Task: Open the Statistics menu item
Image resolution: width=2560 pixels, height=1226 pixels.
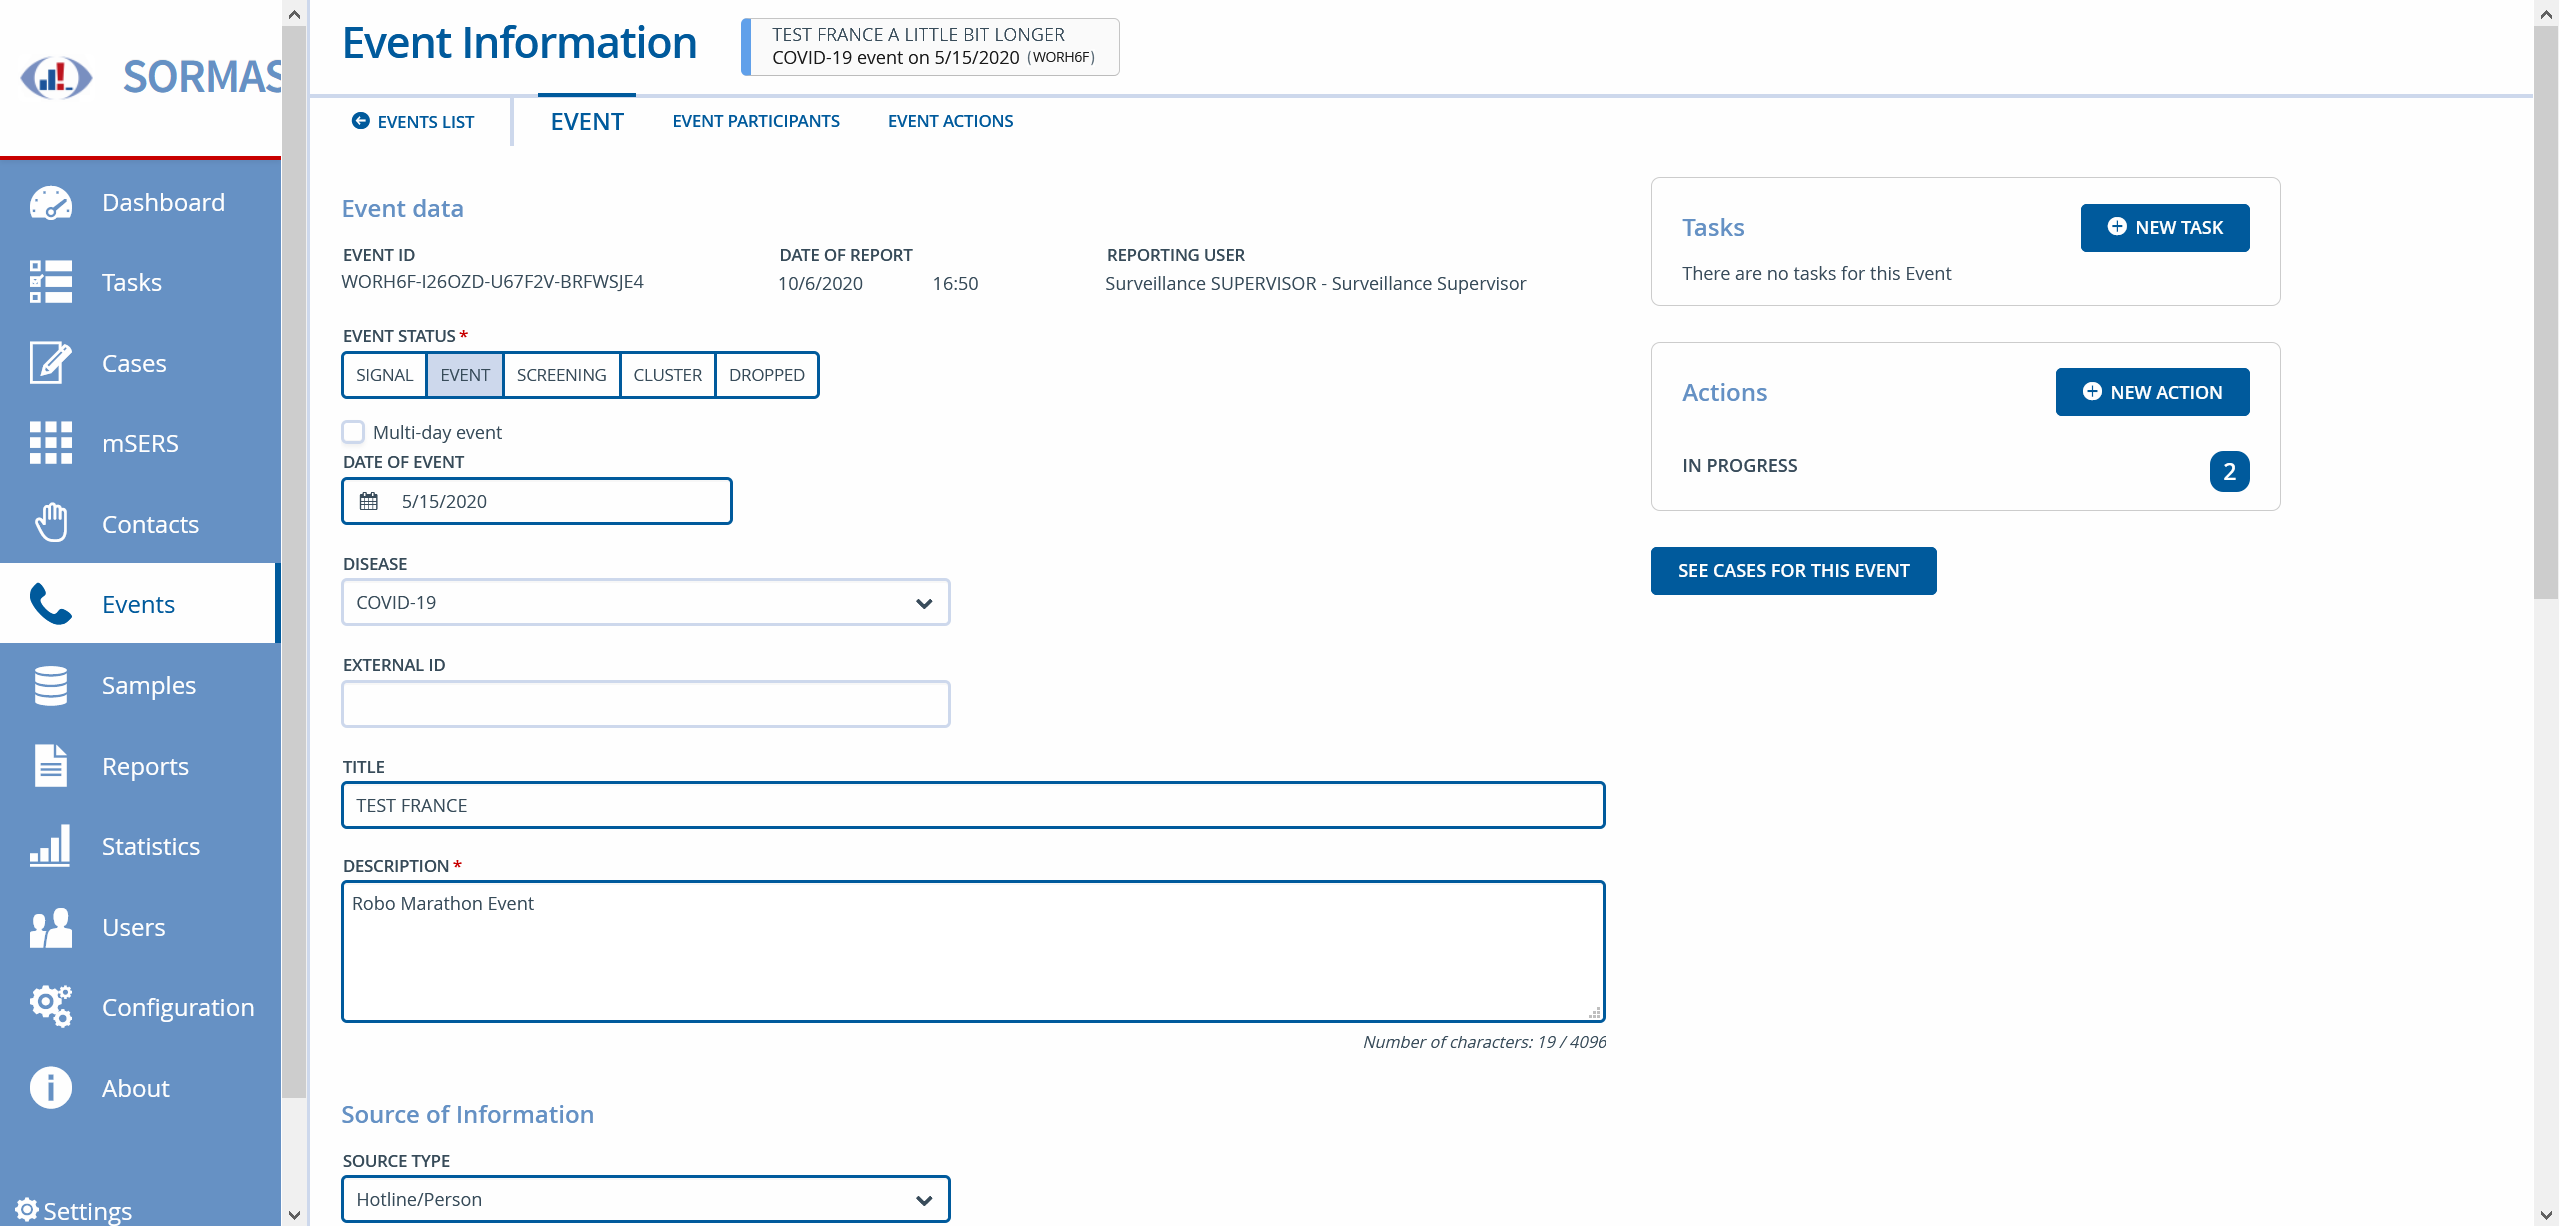Action: 140,846
